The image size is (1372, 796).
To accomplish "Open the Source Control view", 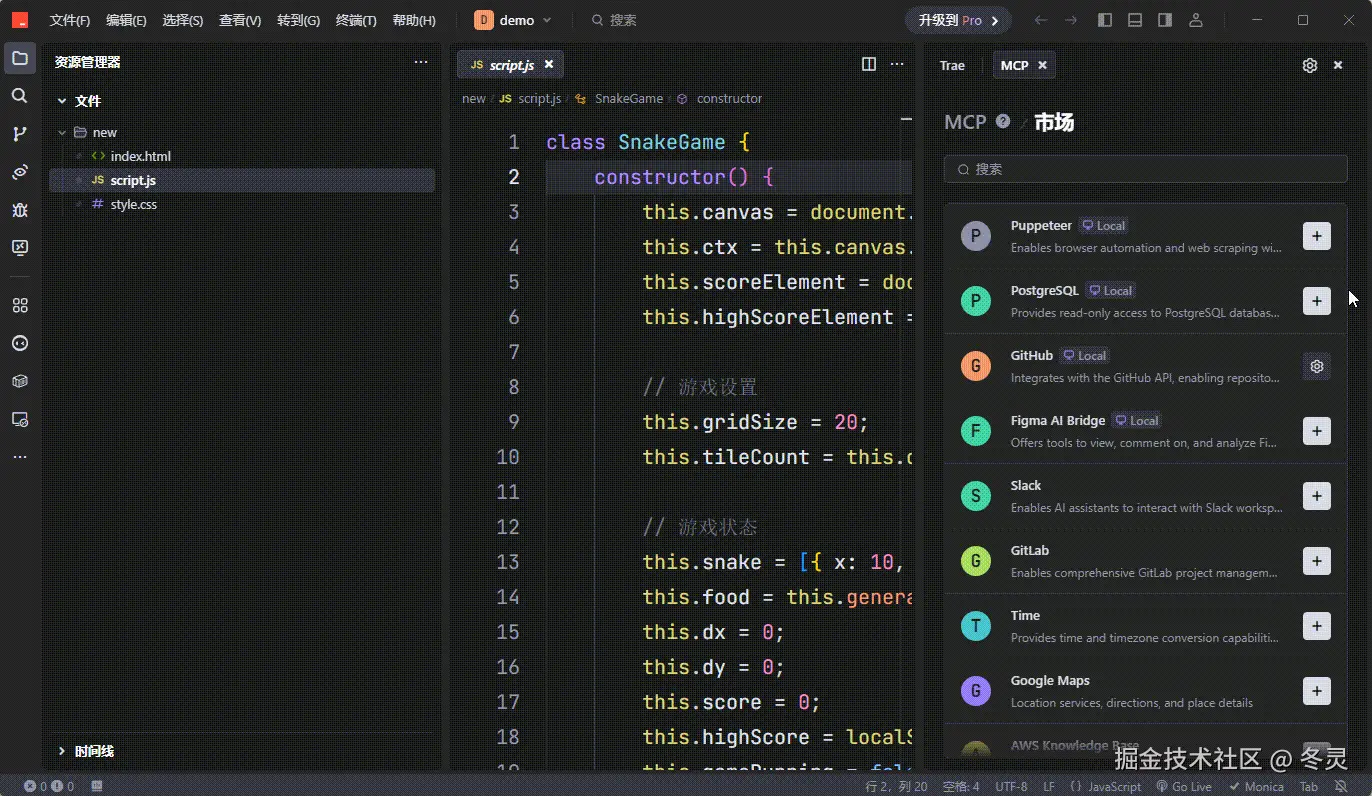I will pos(19,134).
